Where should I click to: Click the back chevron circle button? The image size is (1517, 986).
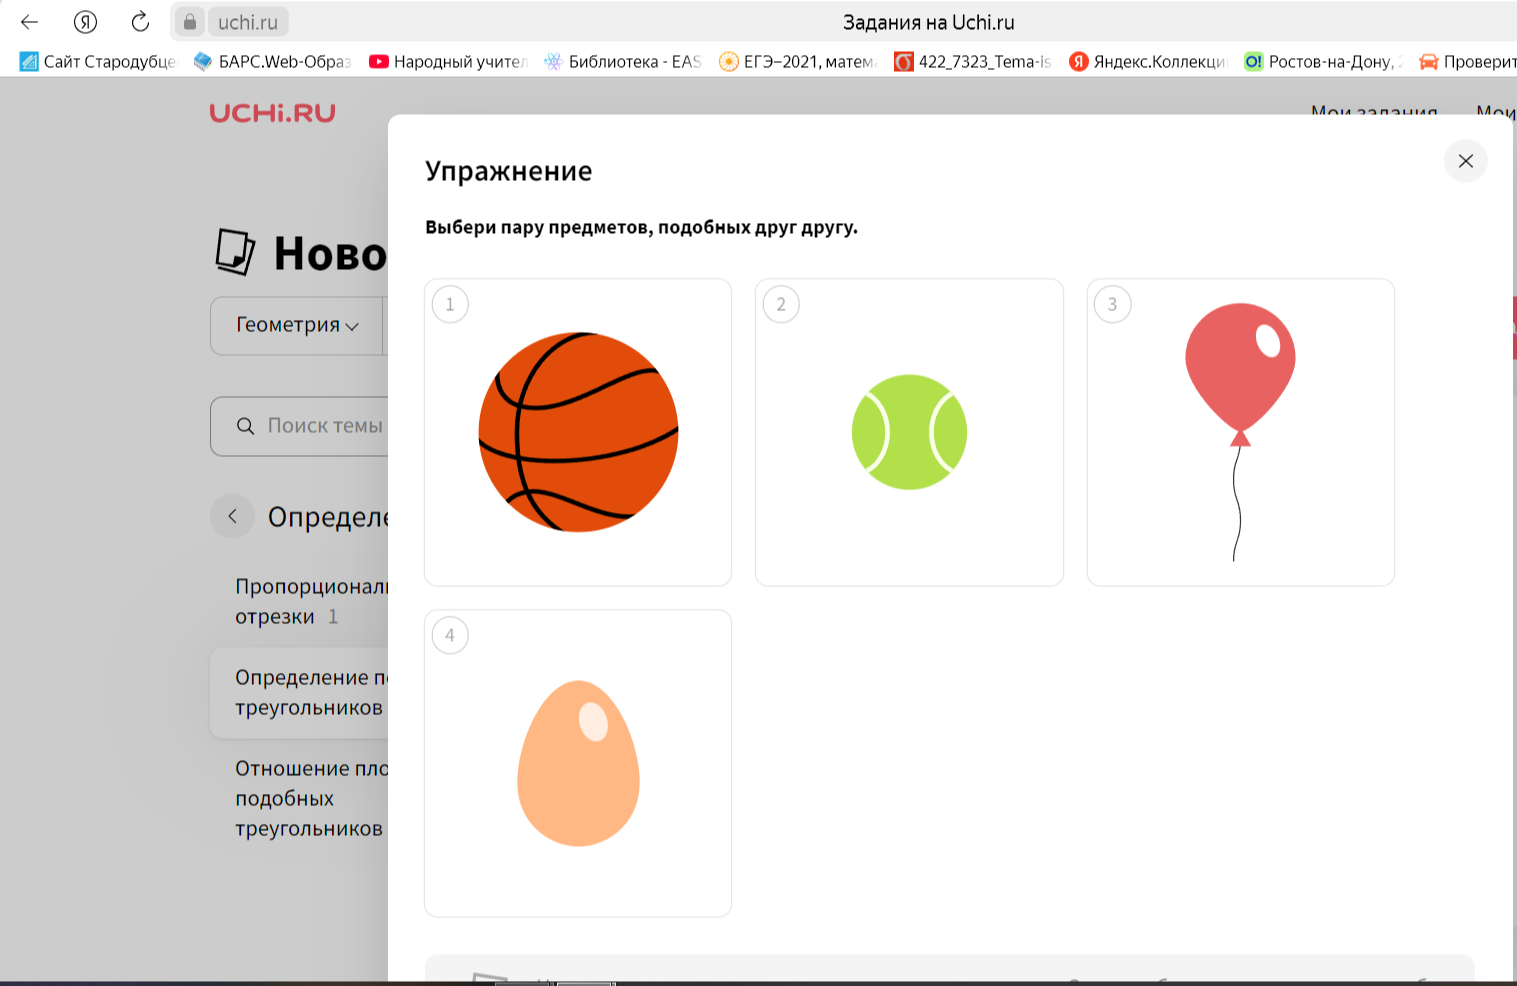(232, 516)
